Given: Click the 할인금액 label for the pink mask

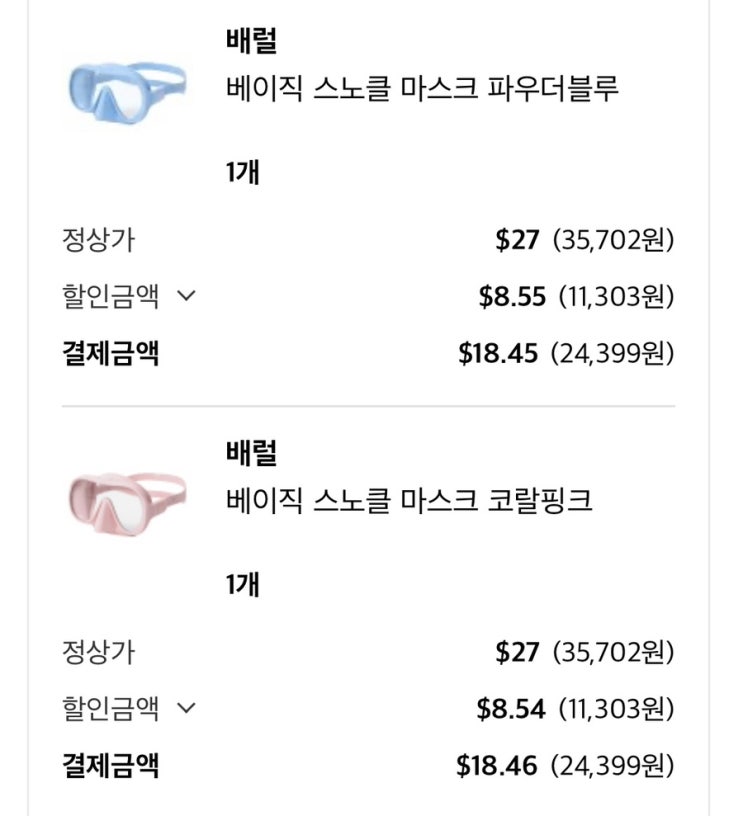Looking at the screenshot, I should (110, 709).
